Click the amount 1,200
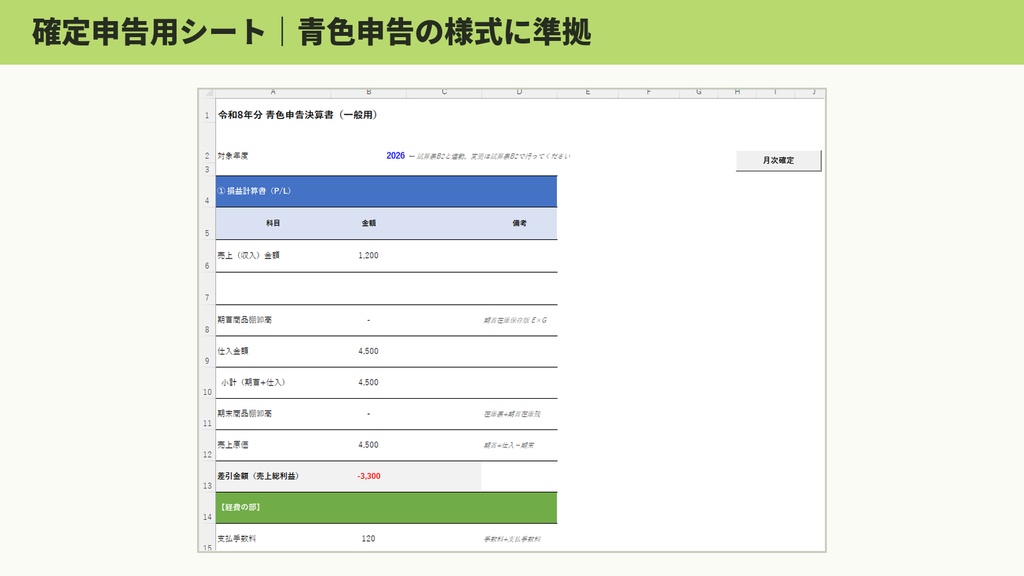 coord(368,255)
